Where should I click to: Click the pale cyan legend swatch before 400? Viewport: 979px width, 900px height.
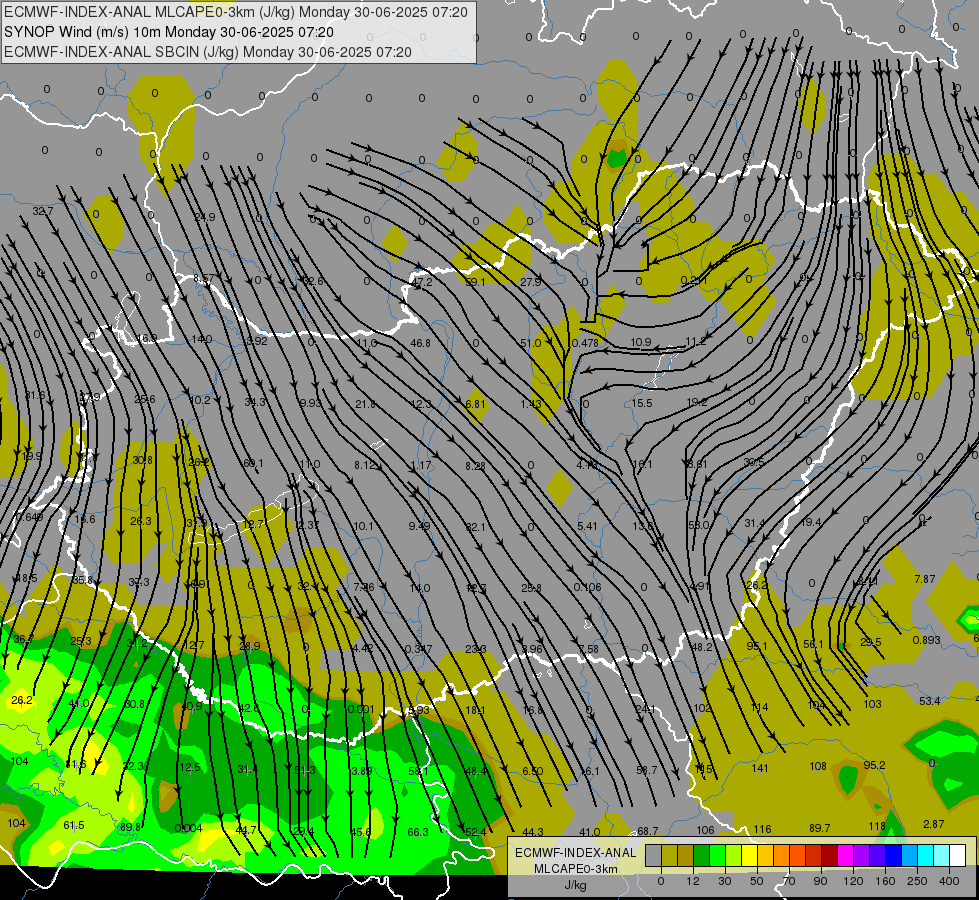[942, 855]
